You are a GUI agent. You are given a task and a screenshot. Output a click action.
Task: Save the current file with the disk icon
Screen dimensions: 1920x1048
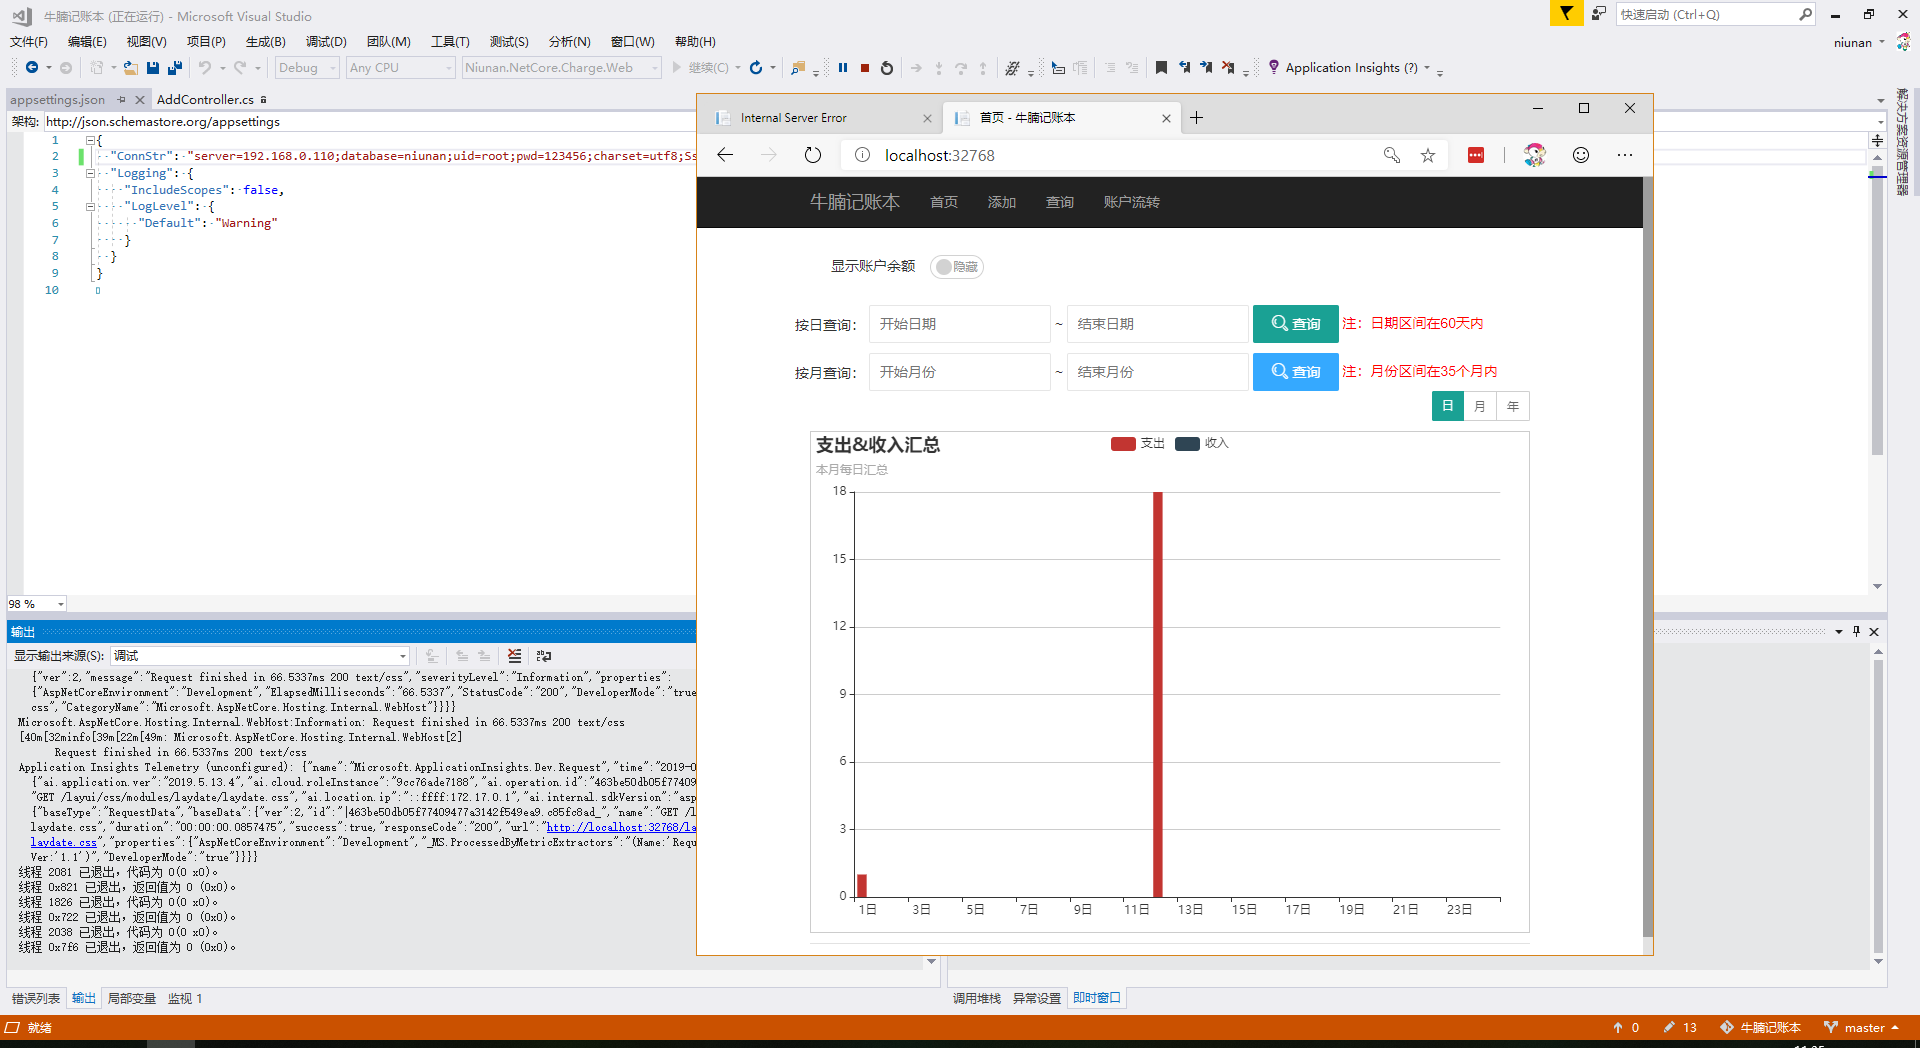[153, 68]
